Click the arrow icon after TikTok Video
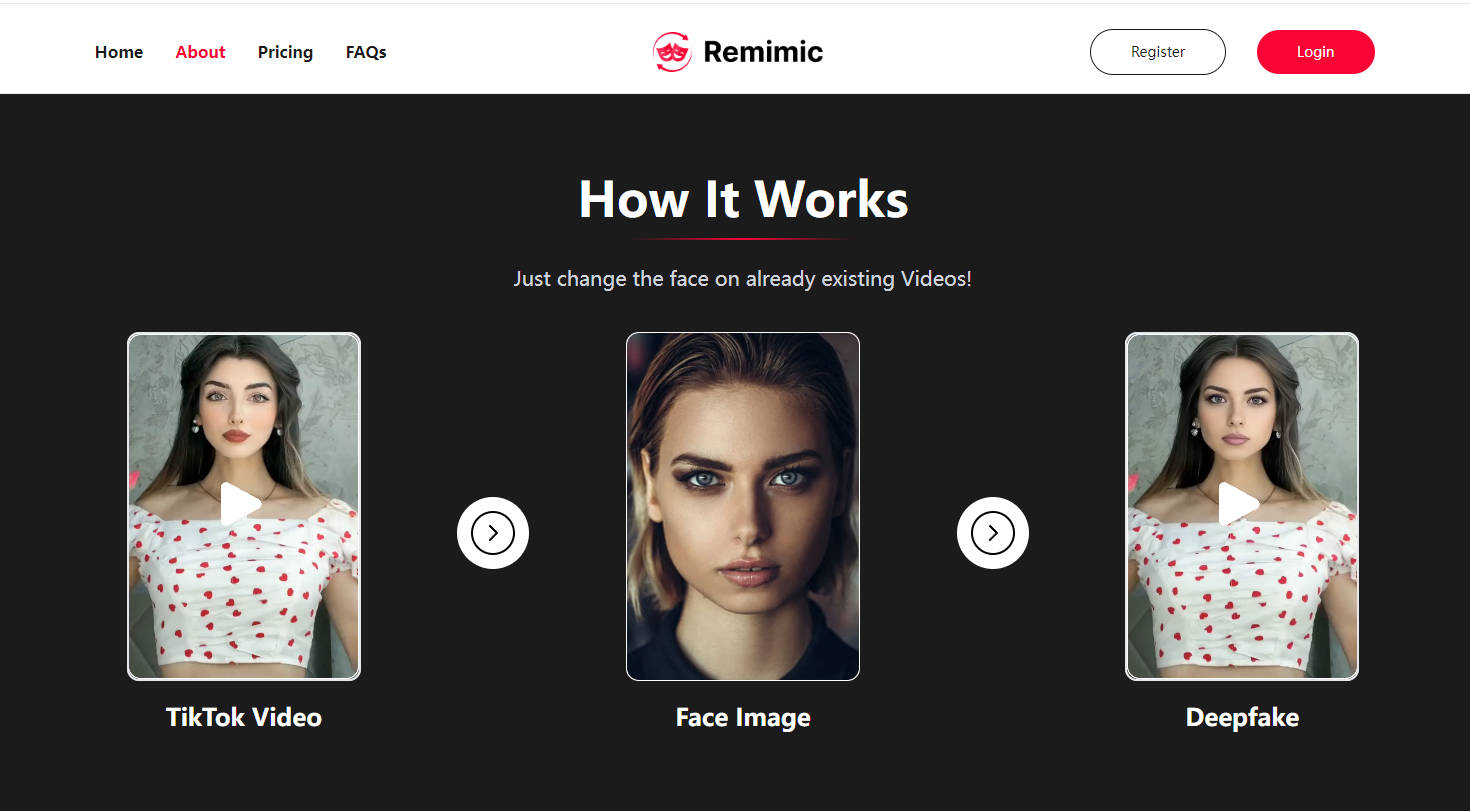Image resolution: width=1470 pixels, height=811 pixels. click(493, 532)
